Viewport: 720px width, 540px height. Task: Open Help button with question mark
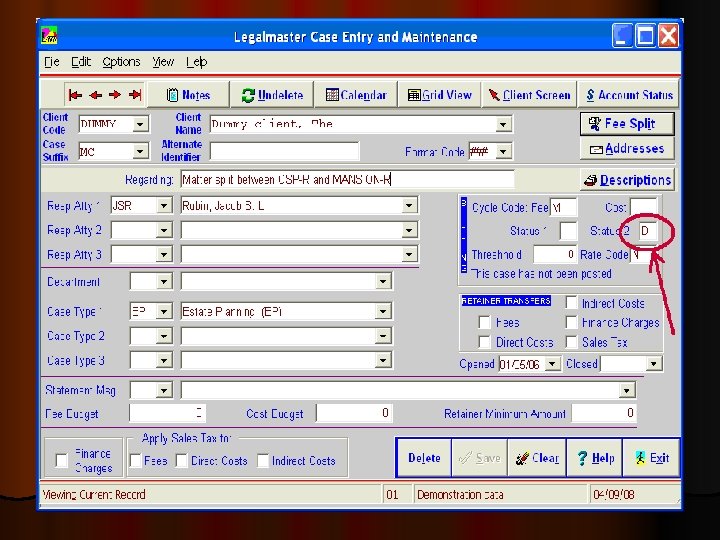tap(595, 458)
